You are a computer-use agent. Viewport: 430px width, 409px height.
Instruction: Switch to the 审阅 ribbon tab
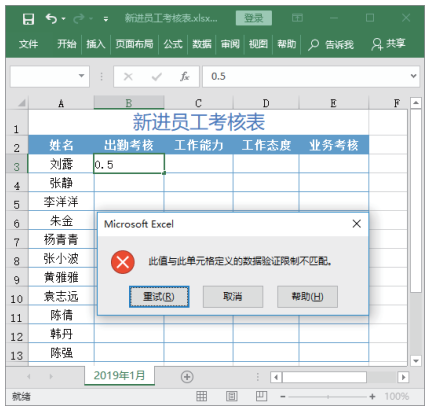230,44
